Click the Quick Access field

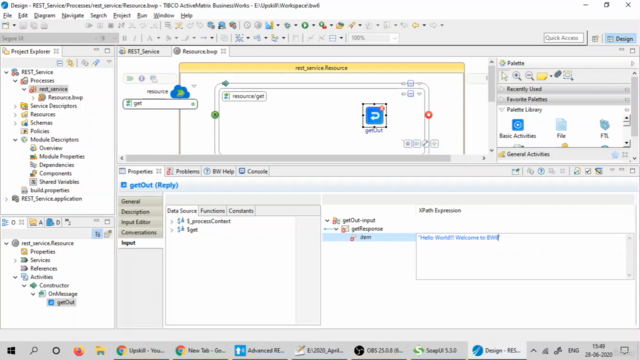tap(563, 38)
